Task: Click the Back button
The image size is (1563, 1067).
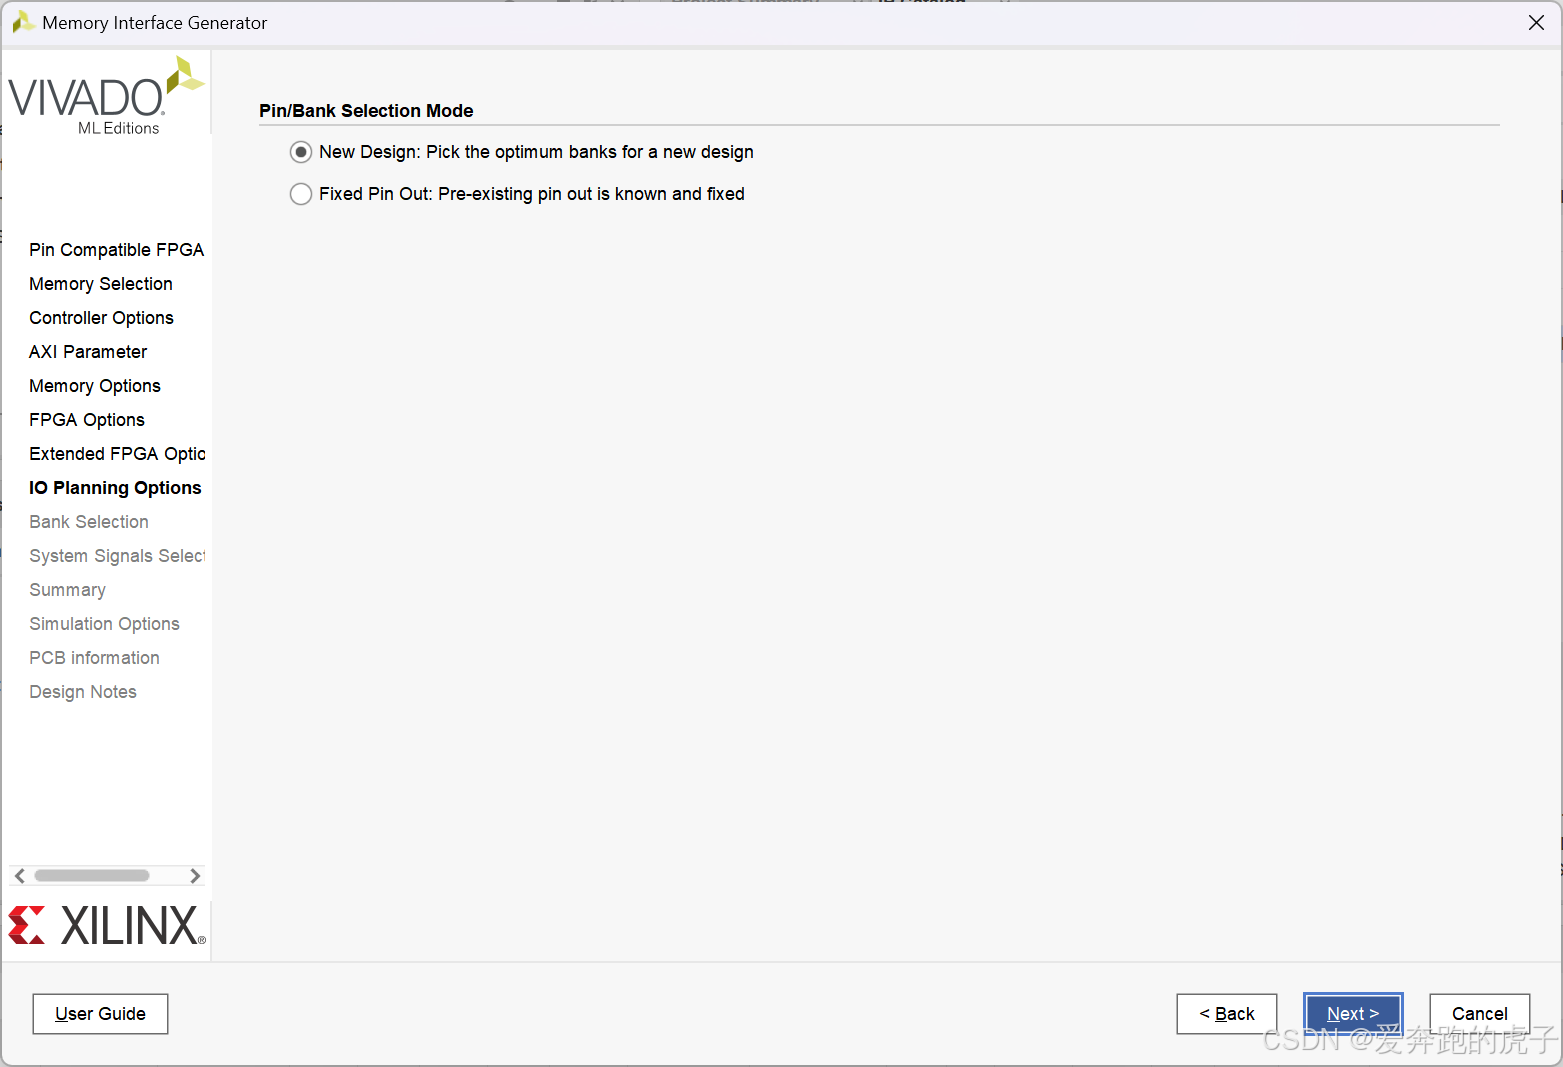Action: coord(1227,1014)
